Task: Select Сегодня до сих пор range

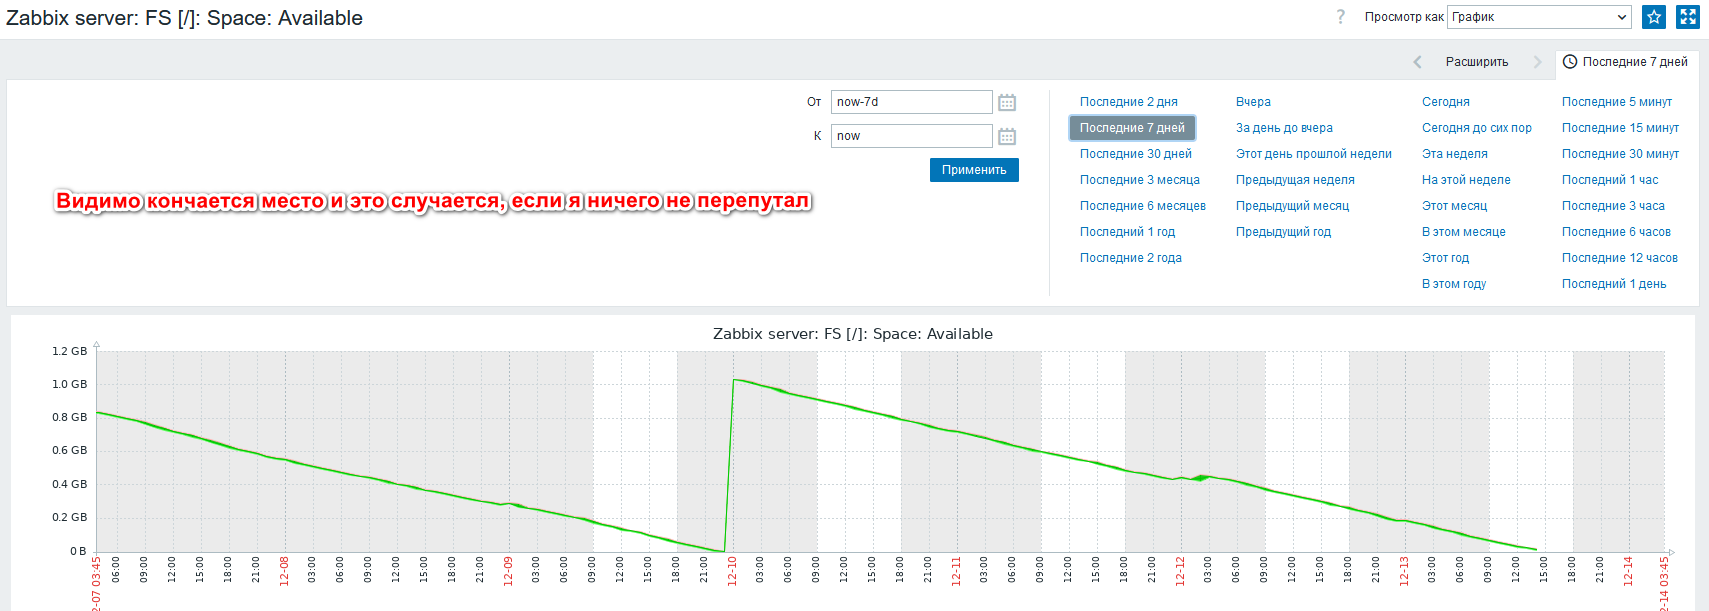Action: point(1476,128)
